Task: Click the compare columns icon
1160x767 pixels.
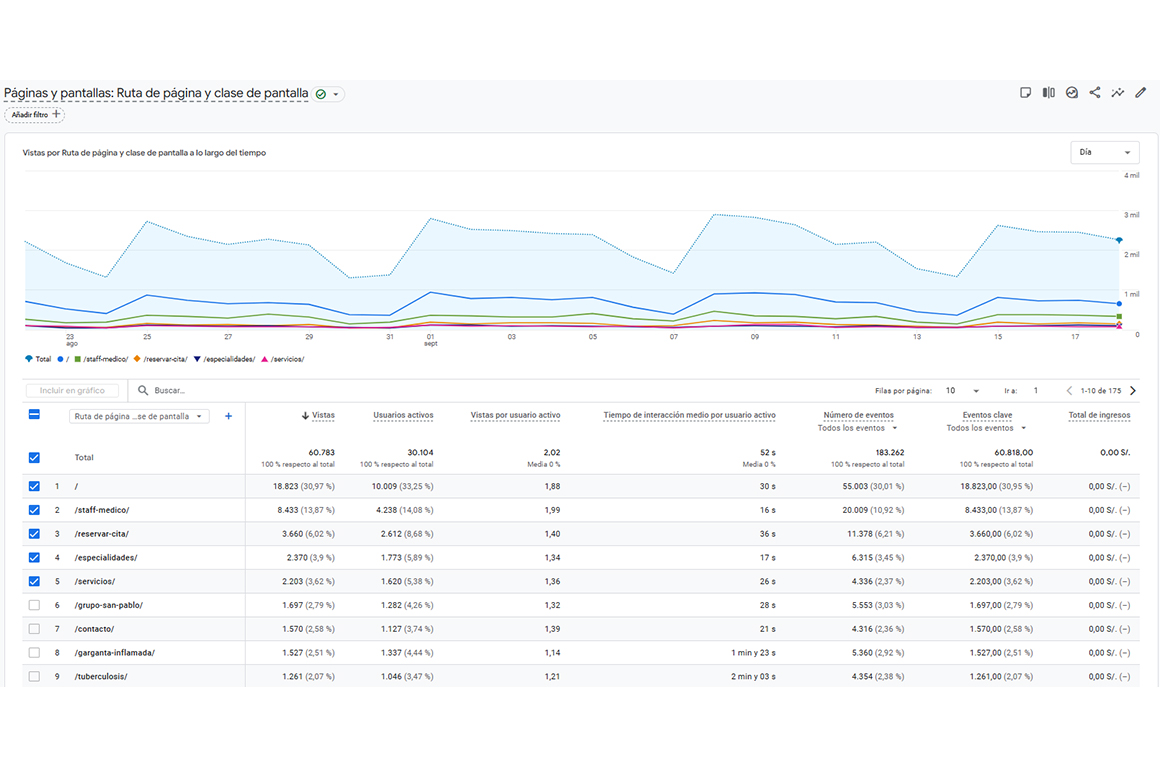Action: pos(1048,93)
